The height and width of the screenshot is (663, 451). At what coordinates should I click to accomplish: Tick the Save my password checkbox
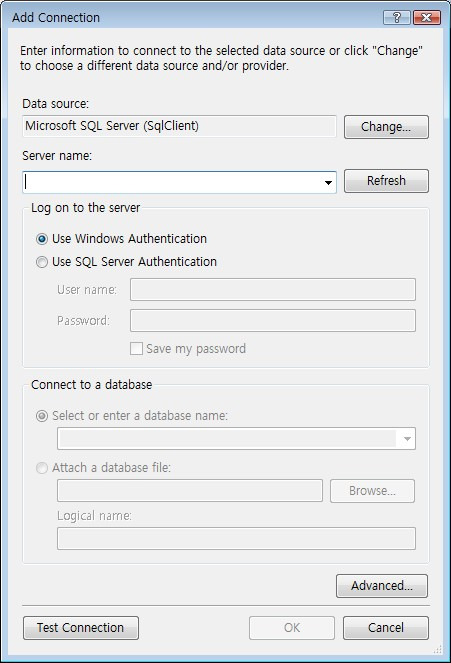pos(136,349)
